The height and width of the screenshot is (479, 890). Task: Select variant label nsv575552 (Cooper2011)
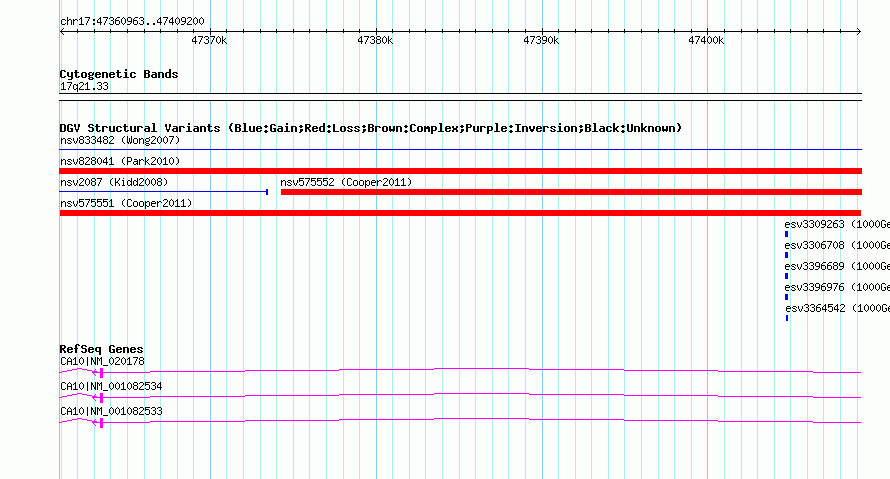(346, 182)
